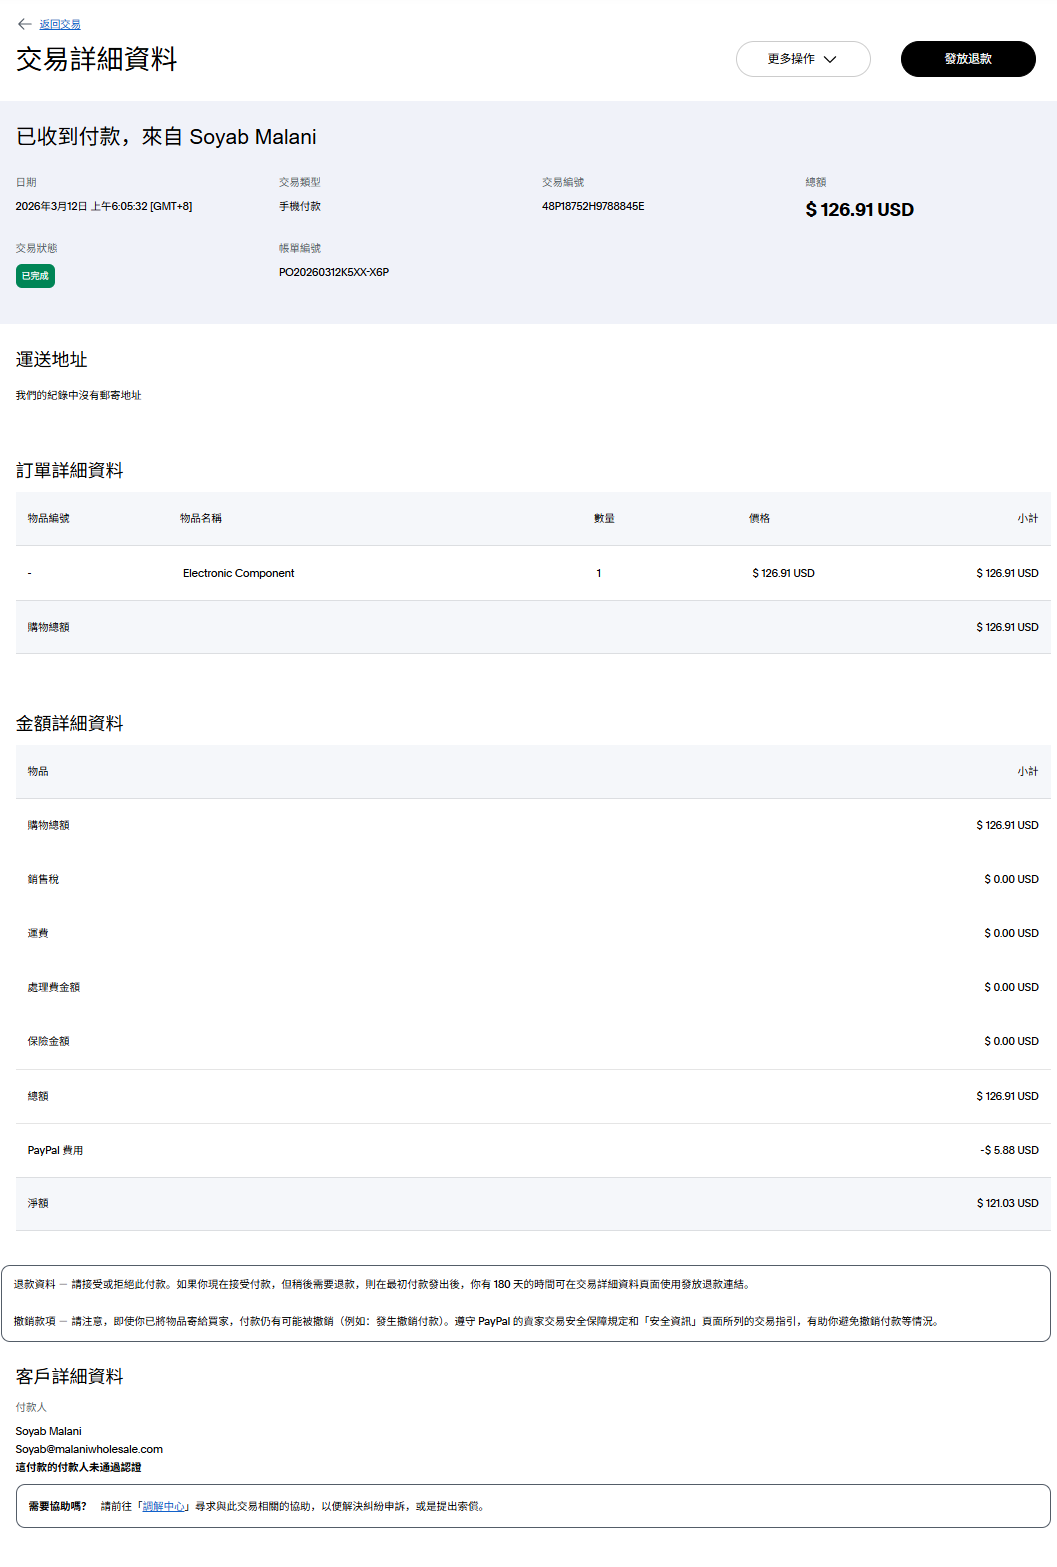The width and height of the screenshot is (1057, 1567).
Task: Click the 價格 column header
Action: pyautogui.click(x=759, y=518)
